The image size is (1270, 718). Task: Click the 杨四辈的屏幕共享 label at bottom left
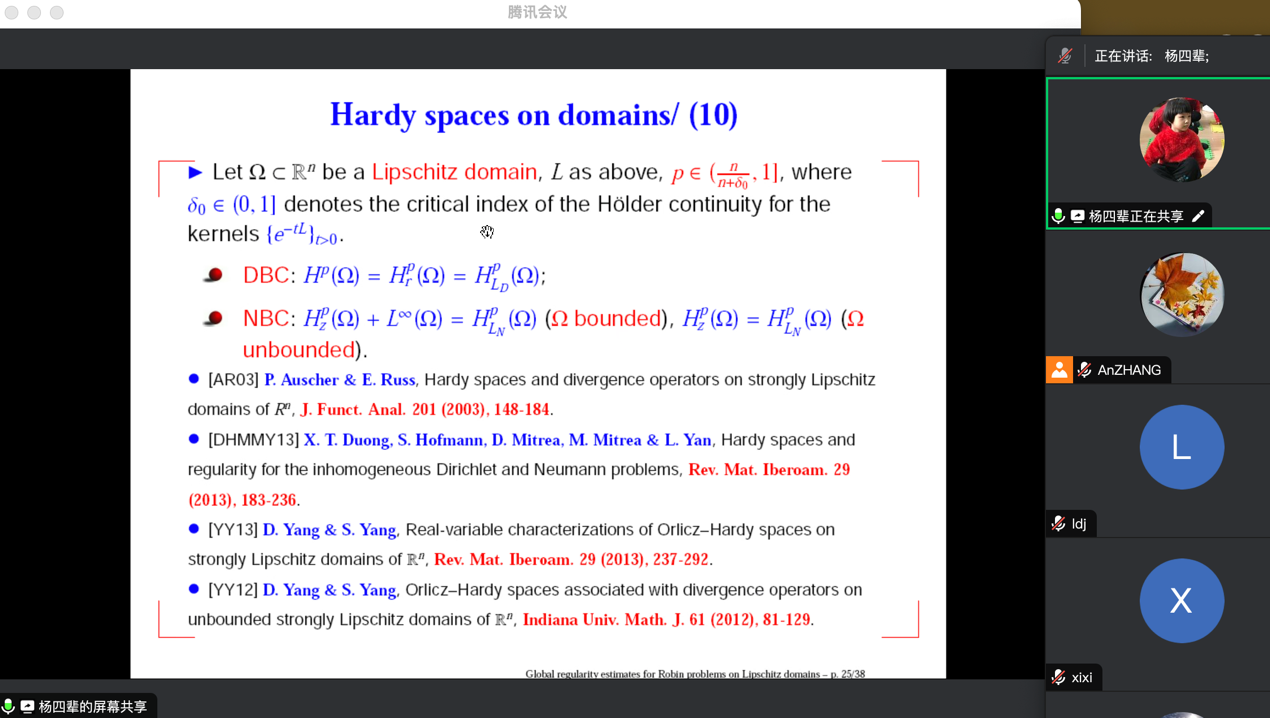click(92, 707)
